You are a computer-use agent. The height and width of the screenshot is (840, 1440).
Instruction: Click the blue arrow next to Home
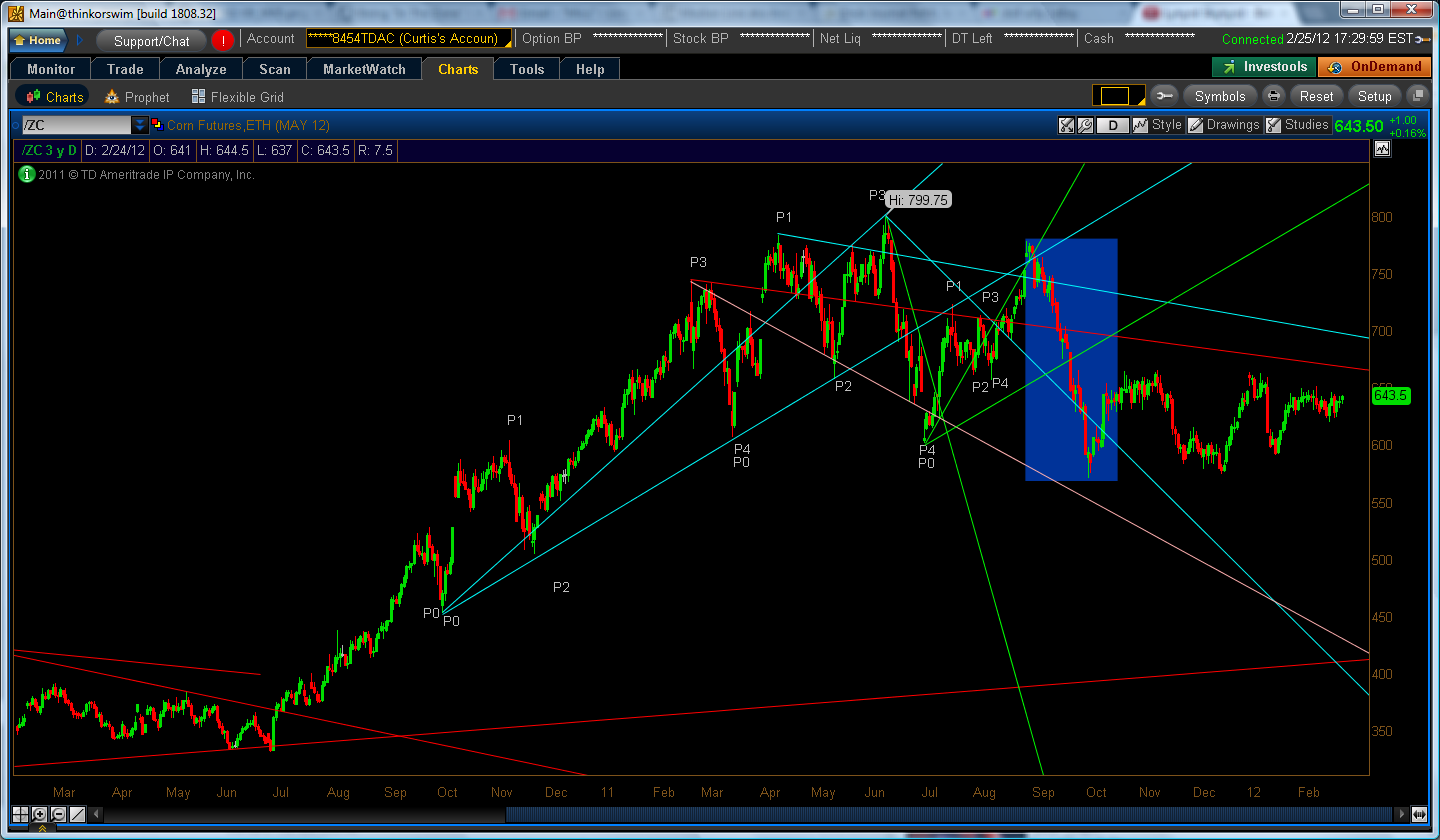[79, 41]
